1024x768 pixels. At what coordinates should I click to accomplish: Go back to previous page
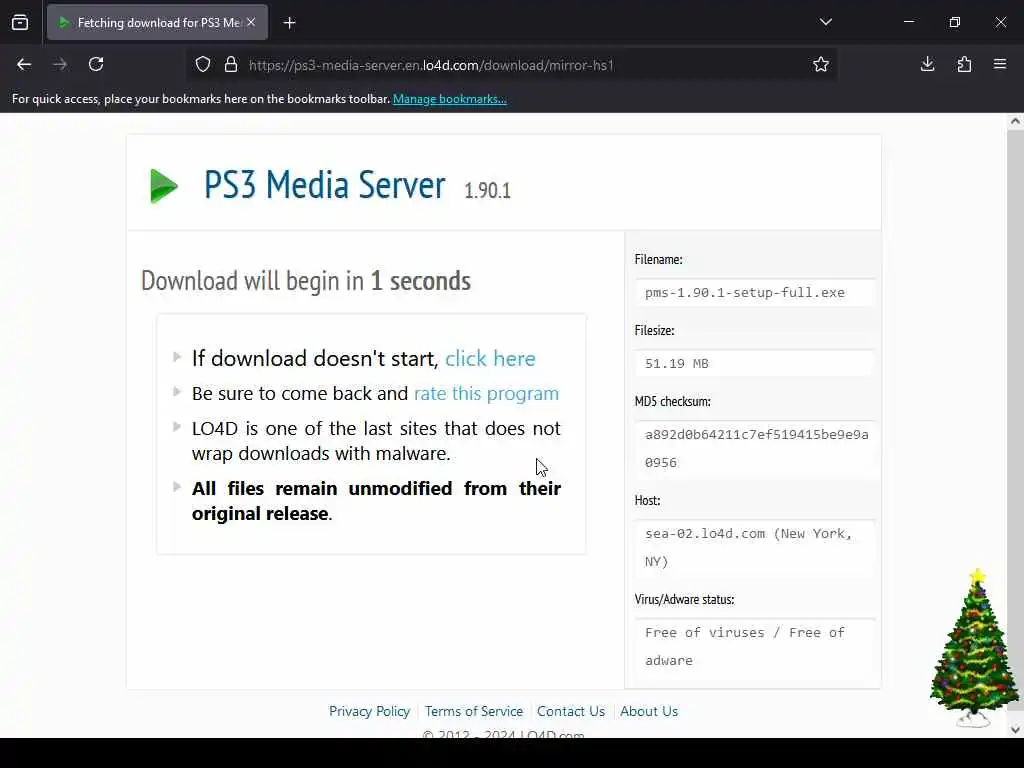[24, 64]
